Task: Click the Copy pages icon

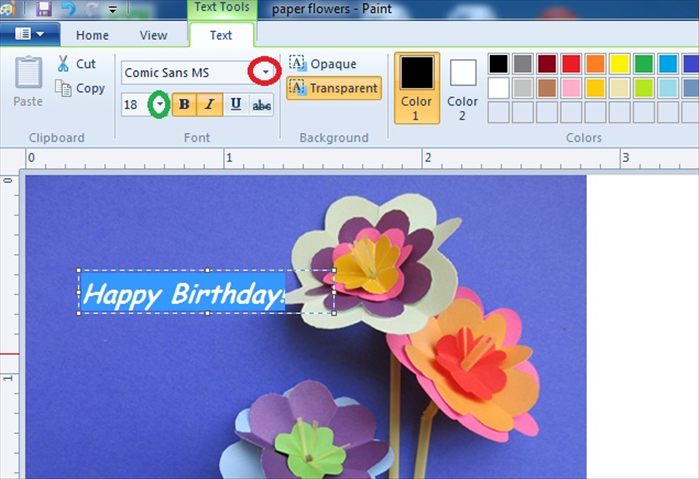Action: (63, 88)
